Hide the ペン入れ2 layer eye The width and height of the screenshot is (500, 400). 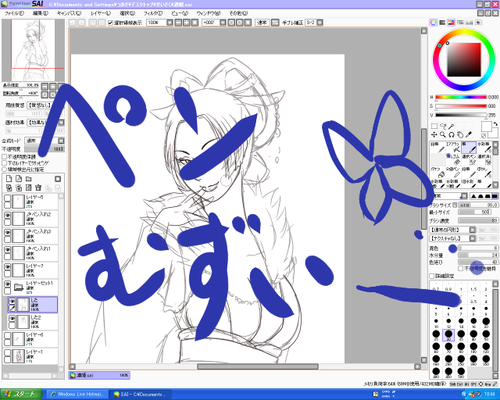tap(8, 215)
